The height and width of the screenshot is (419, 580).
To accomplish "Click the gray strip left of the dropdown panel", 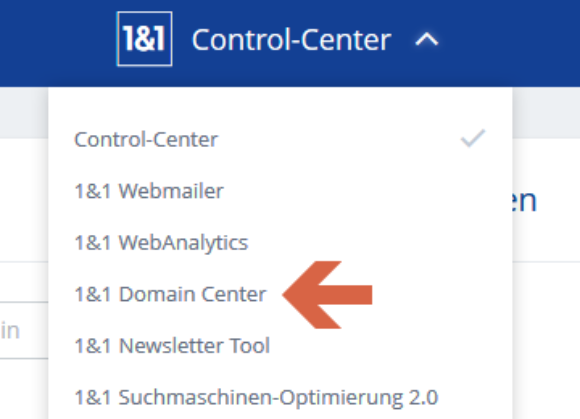I will (x=24, y=113).
